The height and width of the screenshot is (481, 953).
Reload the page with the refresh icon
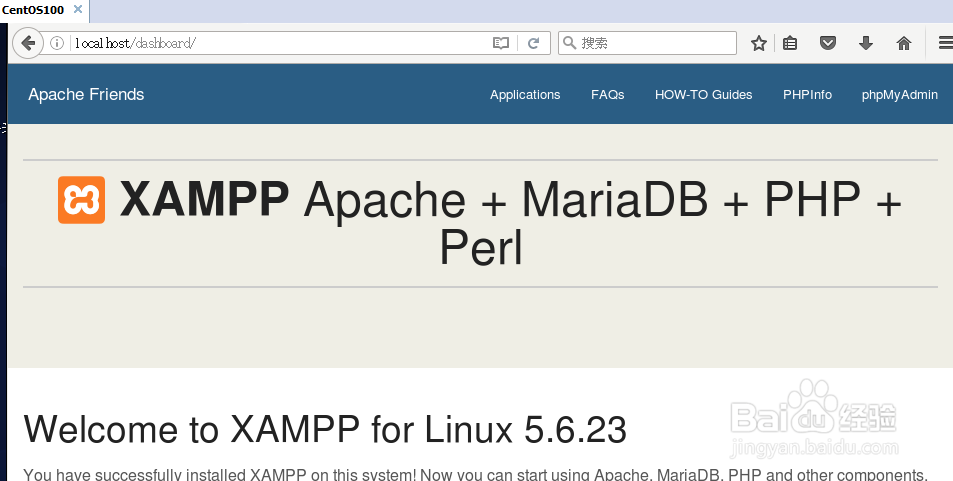pos(534,43)
